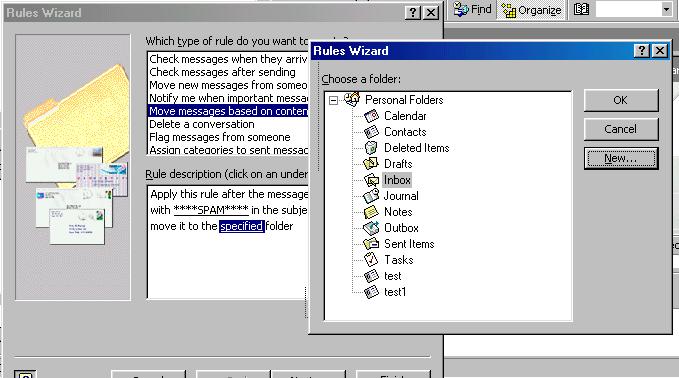This screenshot has width=679, height=378.
Task: Select the Deleted Items trash icon
Action: (x=371, y=148)
